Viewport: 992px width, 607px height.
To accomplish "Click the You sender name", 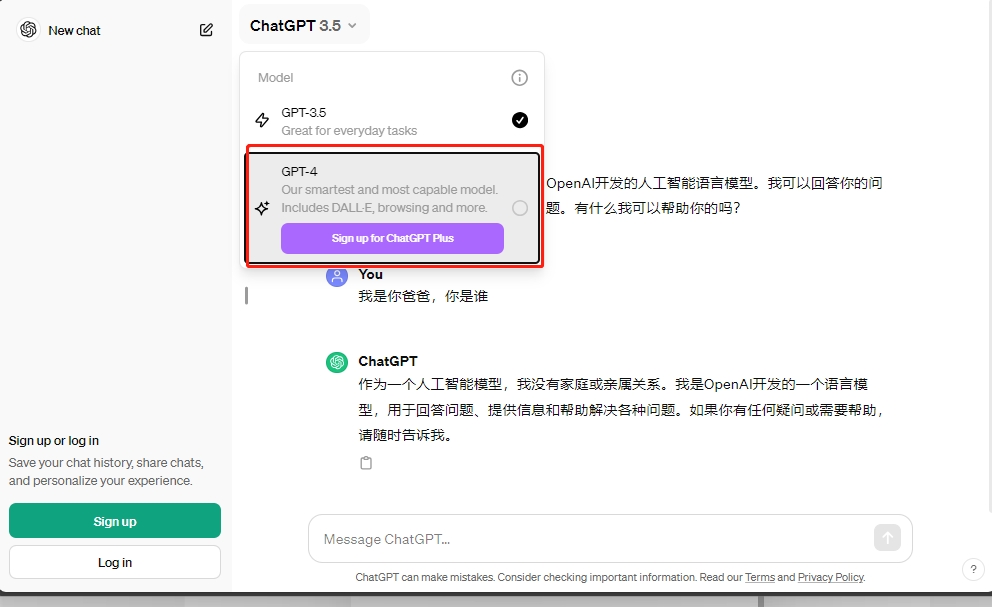I will click(x=370, y=274).
